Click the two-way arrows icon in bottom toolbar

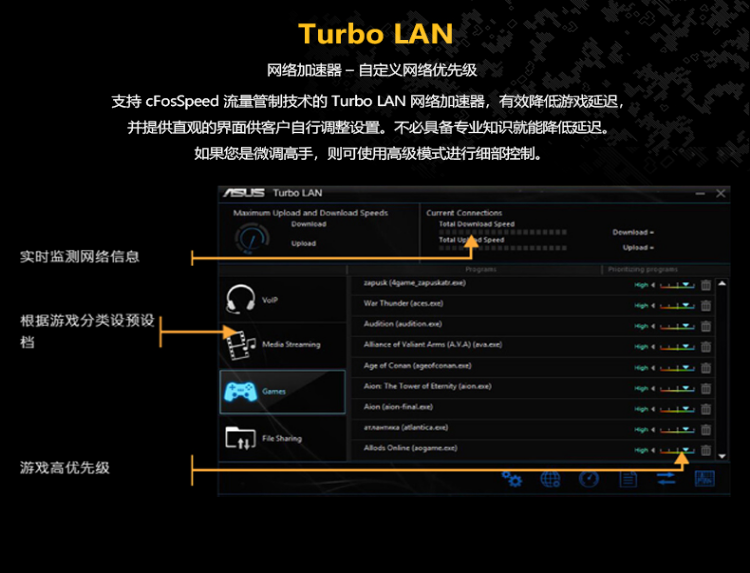coord(666,479)
